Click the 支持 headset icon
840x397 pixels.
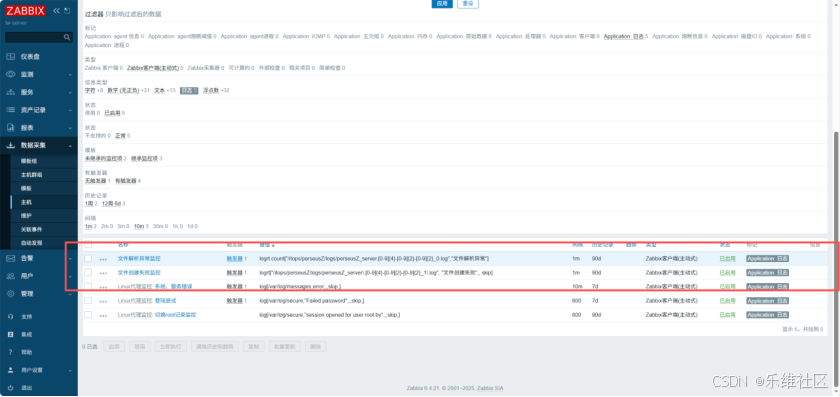click(10, 317)
